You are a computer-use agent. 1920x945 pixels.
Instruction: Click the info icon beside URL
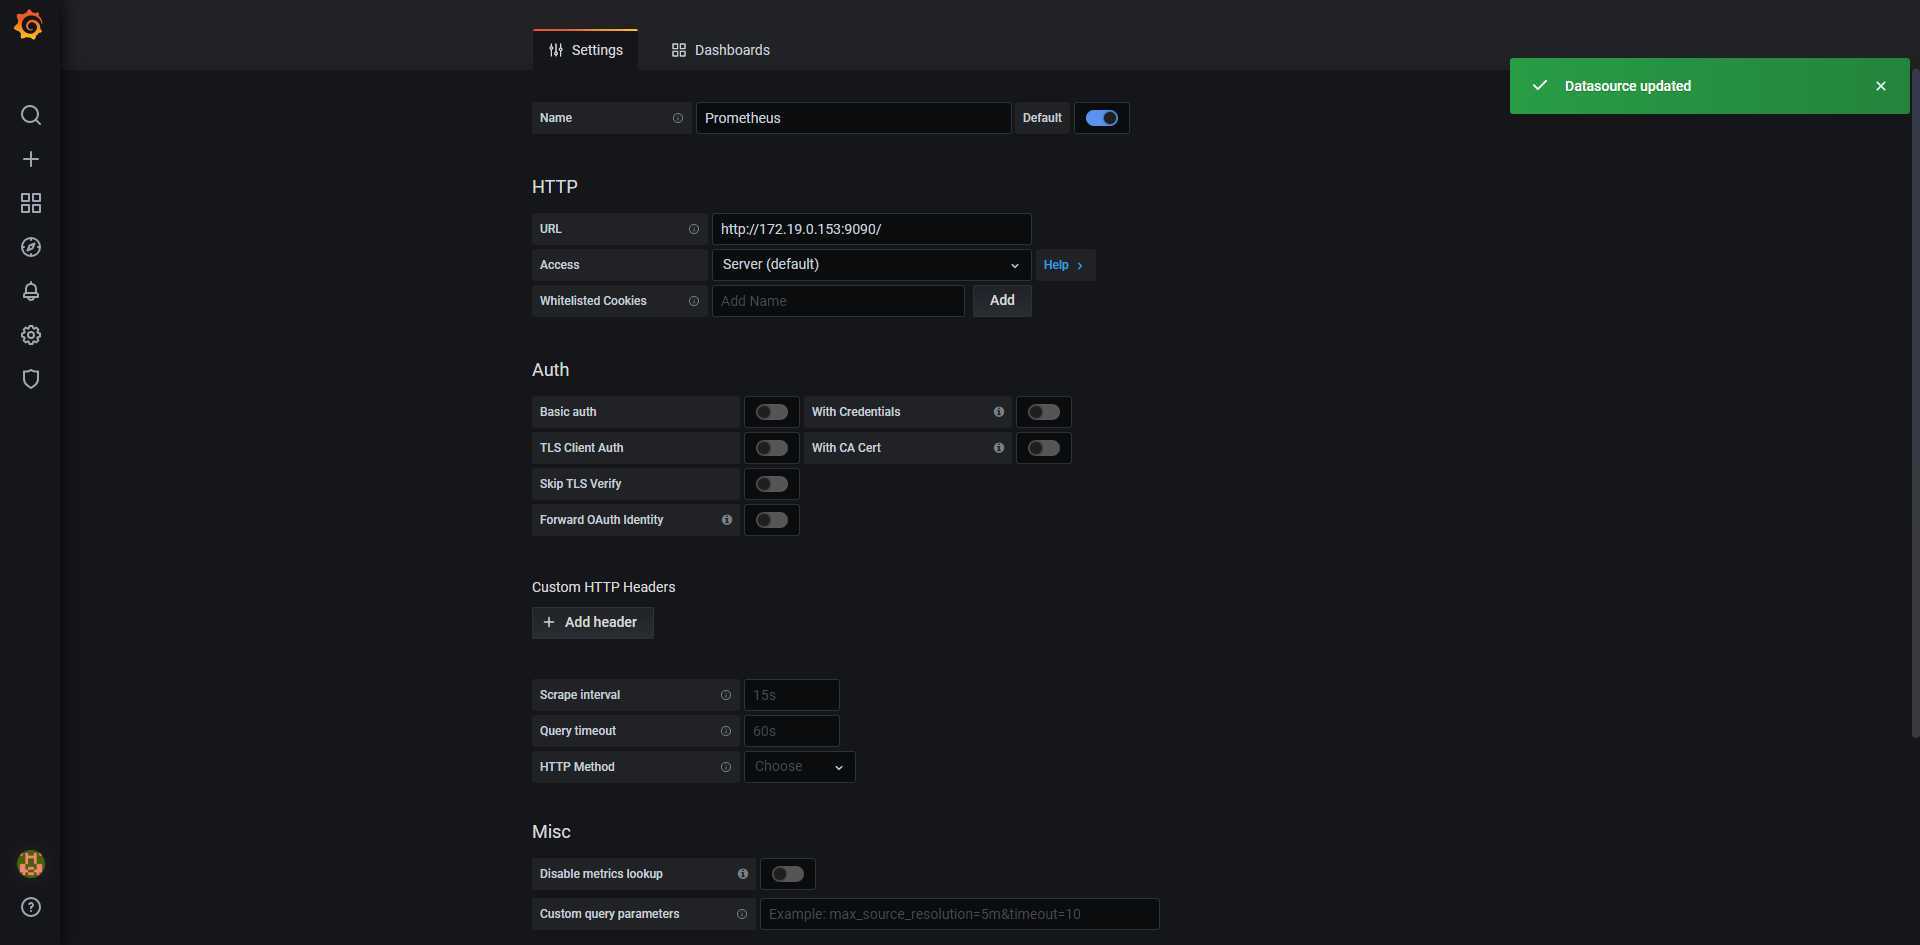click(x=694, y=229)
